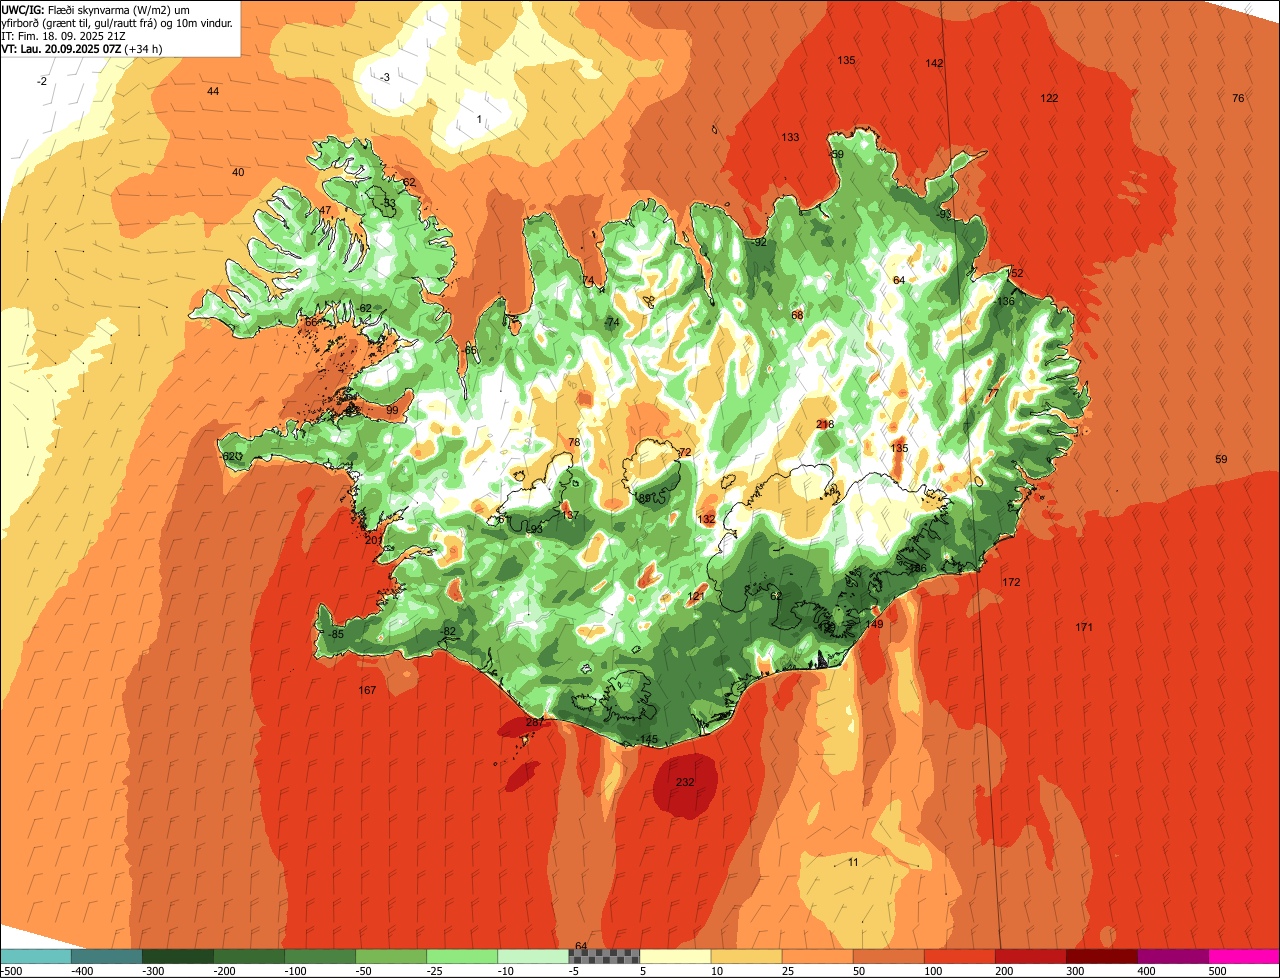Viewport: 1280px width, 978px height.
Task: Click the '59' value over the eastern ocean
Action: tap(1221, 459)
